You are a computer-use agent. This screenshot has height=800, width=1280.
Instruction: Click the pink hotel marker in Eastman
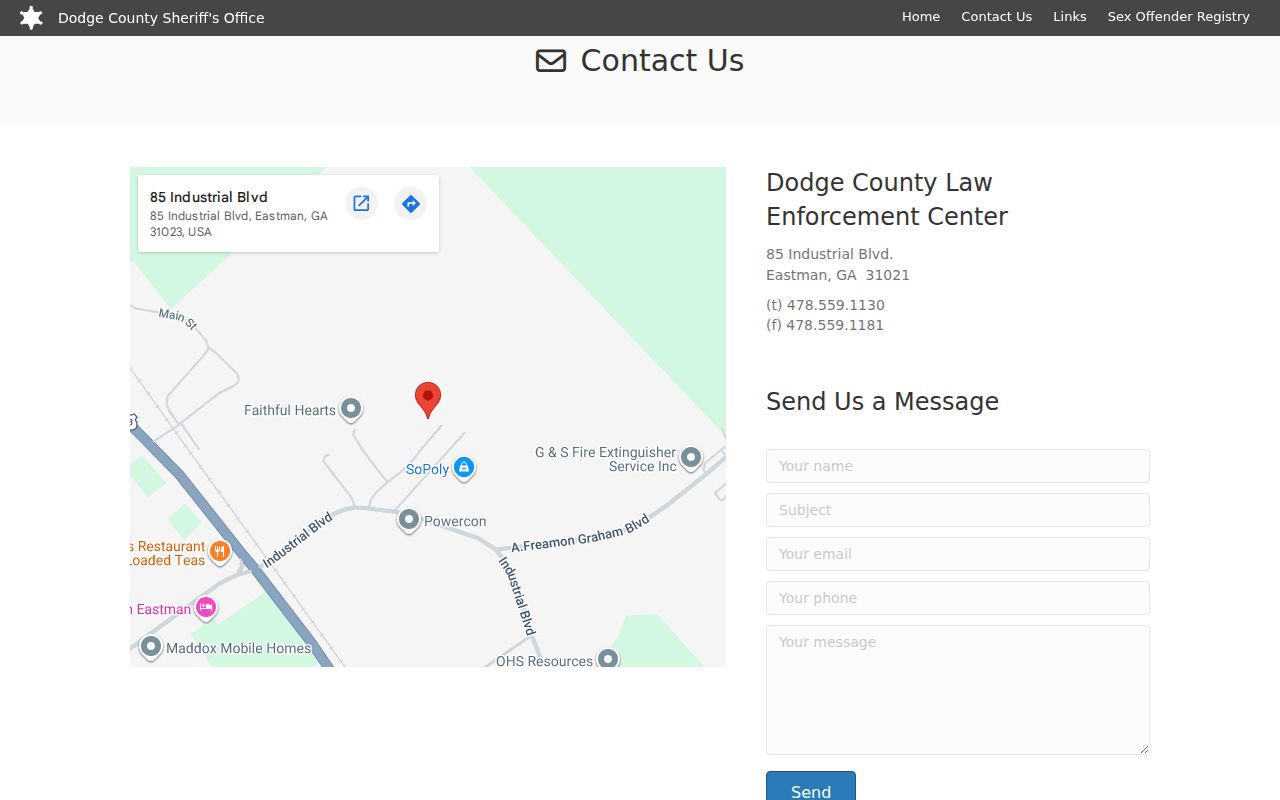point(206,608)
